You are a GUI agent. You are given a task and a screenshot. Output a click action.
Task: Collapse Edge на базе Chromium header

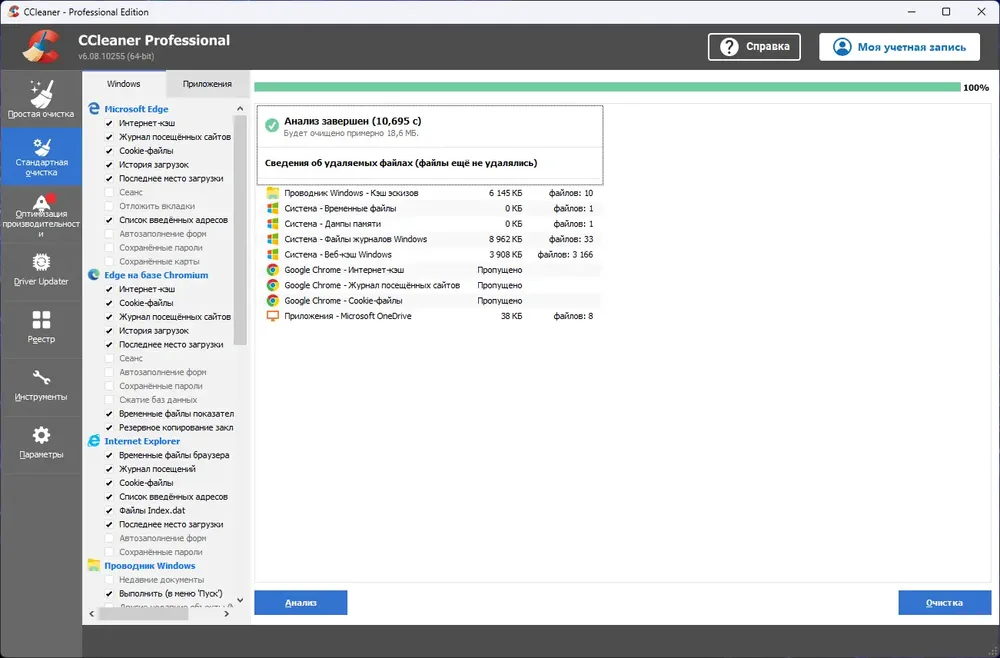[x=156, y=275]
